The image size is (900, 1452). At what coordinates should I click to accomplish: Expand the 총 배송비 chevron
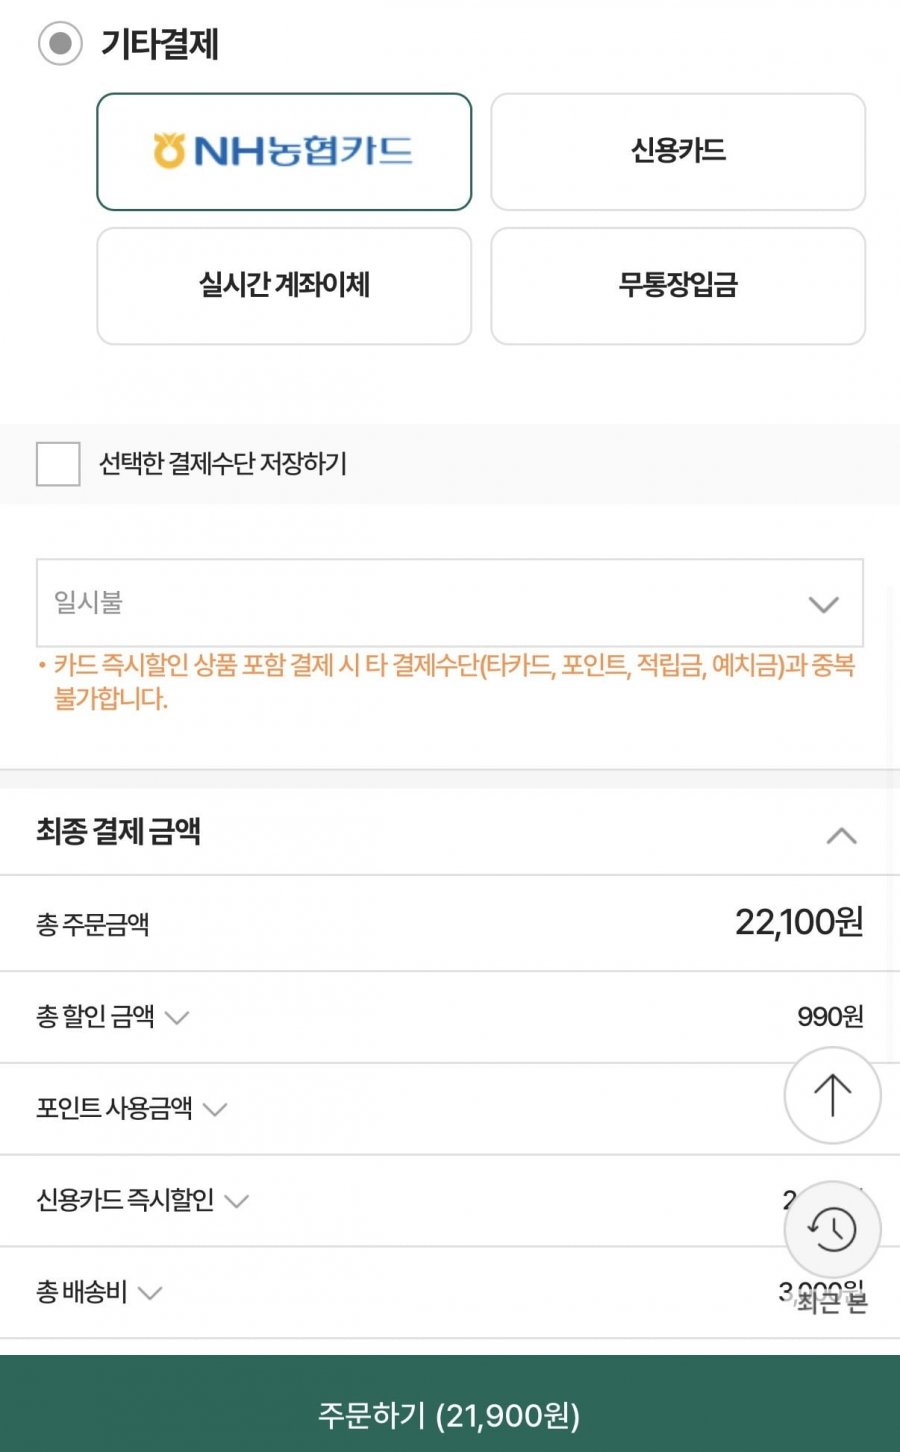tap(150, 1293)
